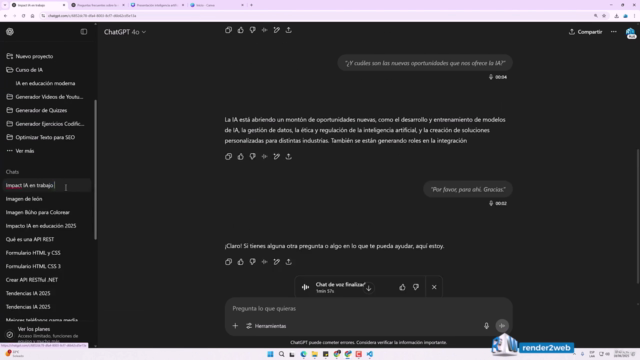Click the Pregunta lo que quieras input field
The height and width of the screenshot is (360, 640).
(x=368, y=309)
